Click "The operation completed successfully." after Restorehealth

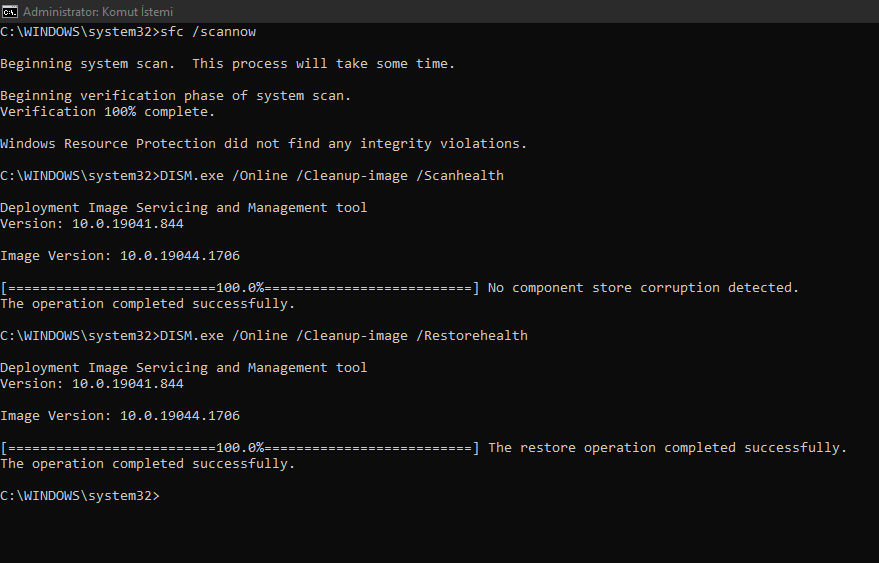(x=147, y=464)
